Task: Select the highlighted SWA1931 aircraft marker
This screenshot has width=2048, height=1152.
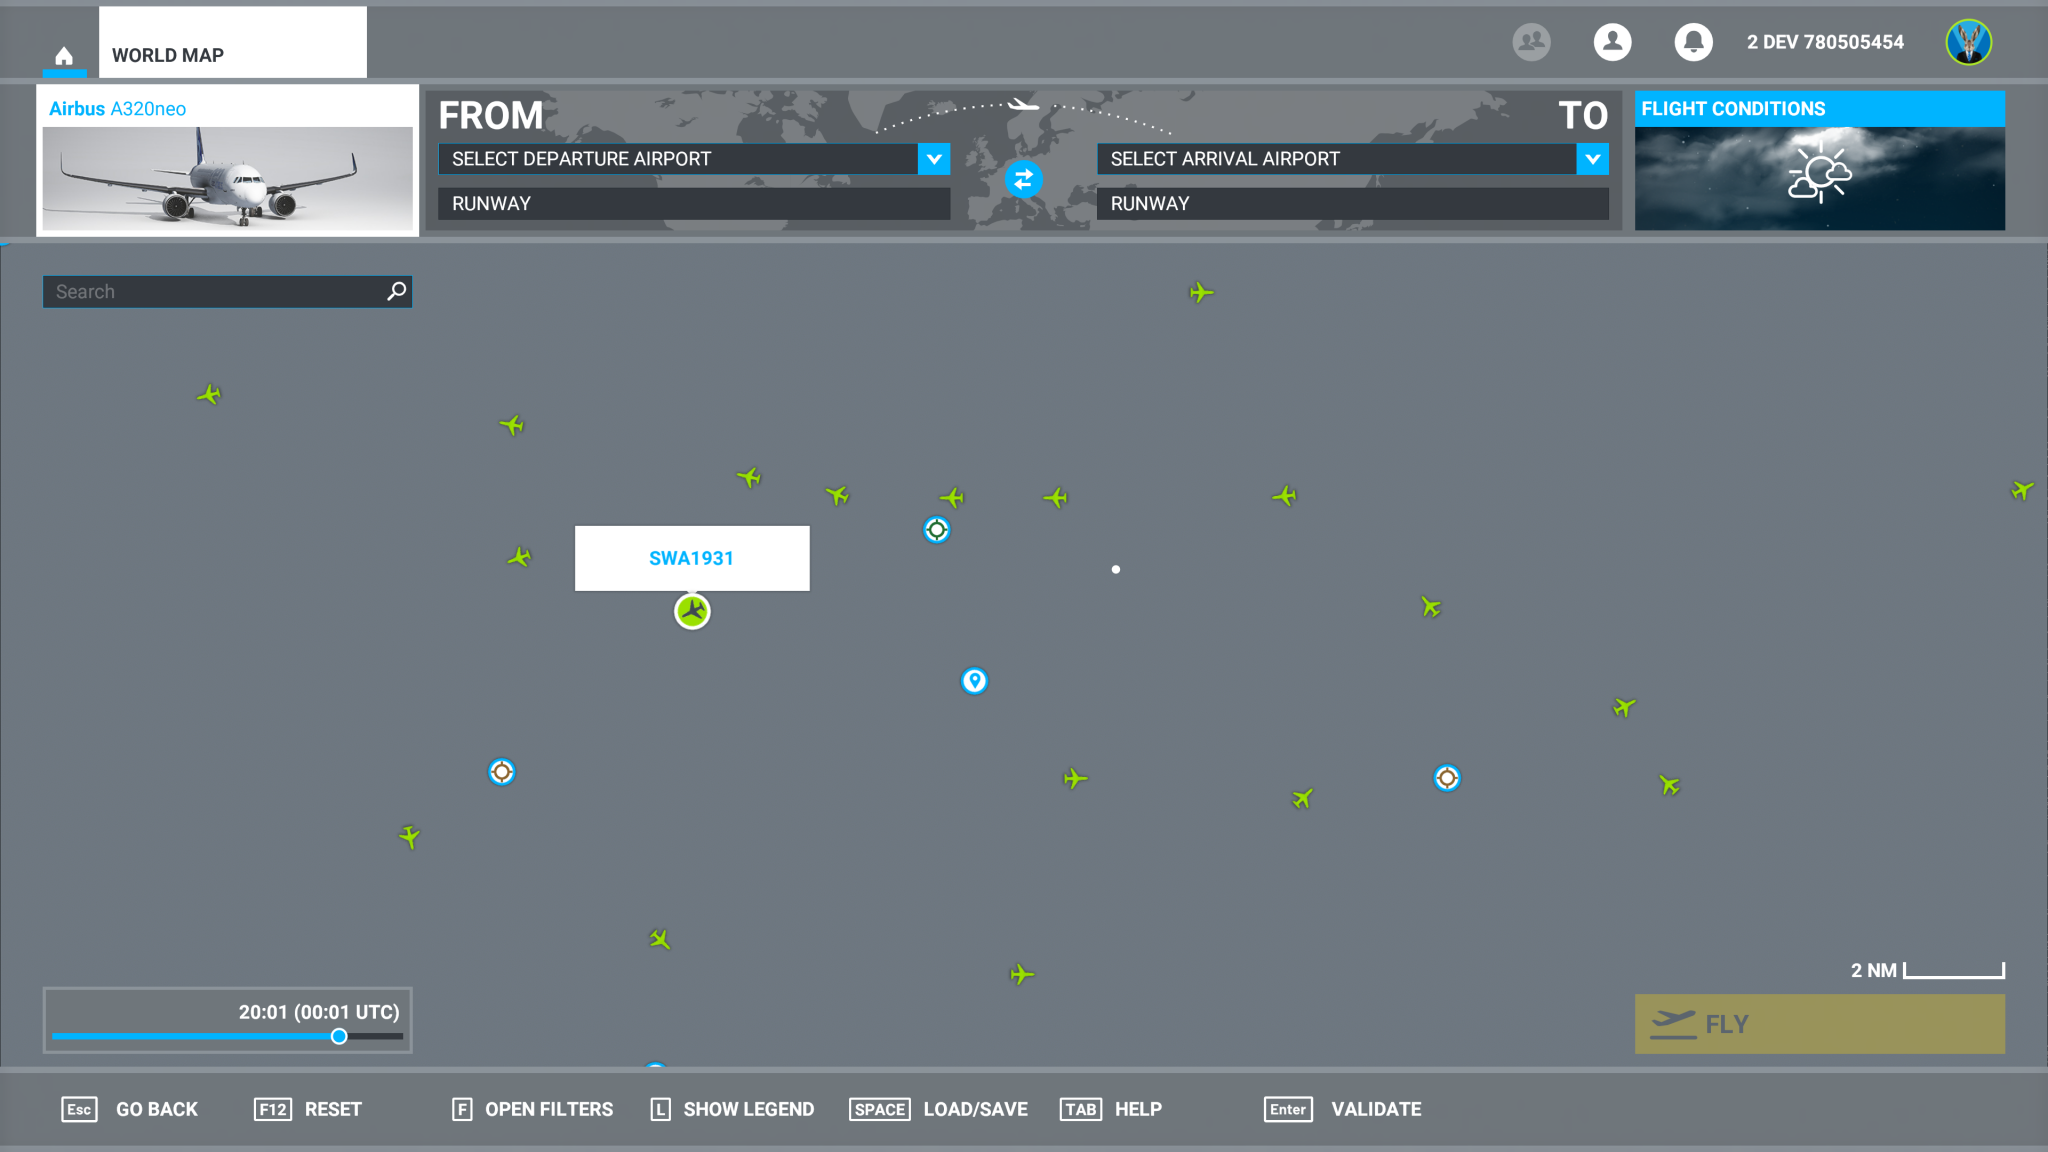Action: pos(692,611)
